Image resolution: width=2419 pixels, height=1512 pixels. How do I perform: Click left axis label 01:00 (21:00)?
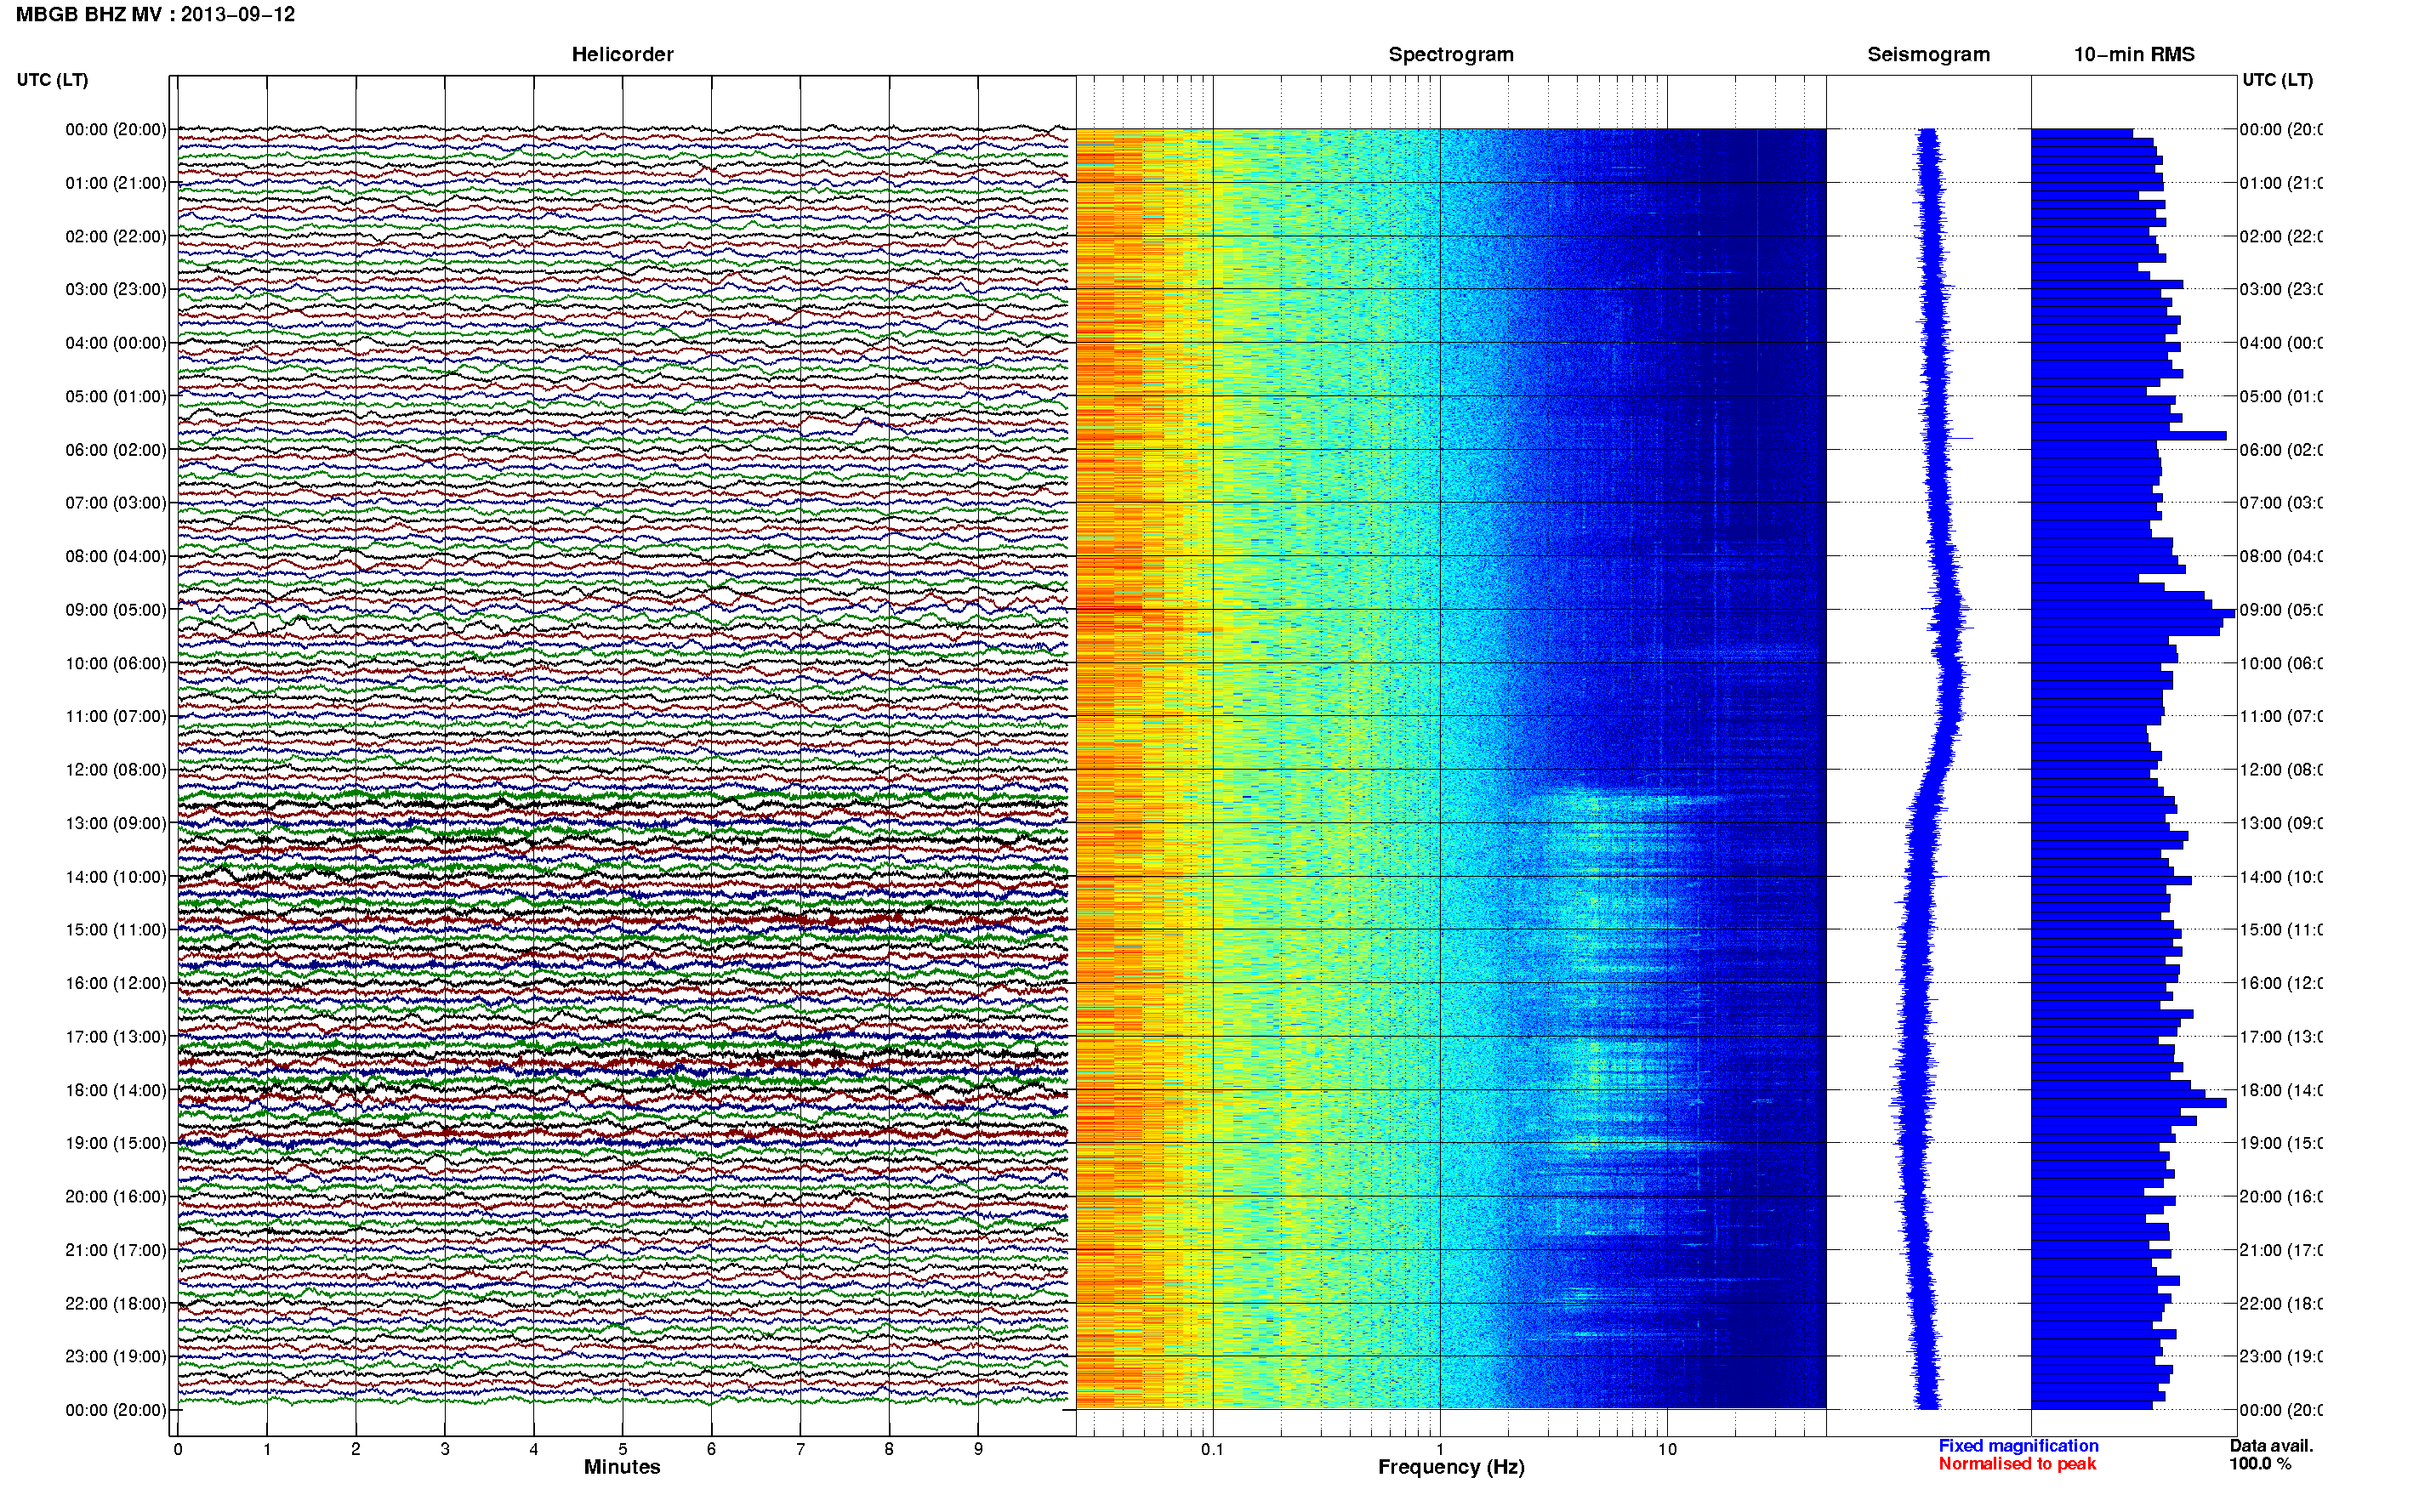116,183
